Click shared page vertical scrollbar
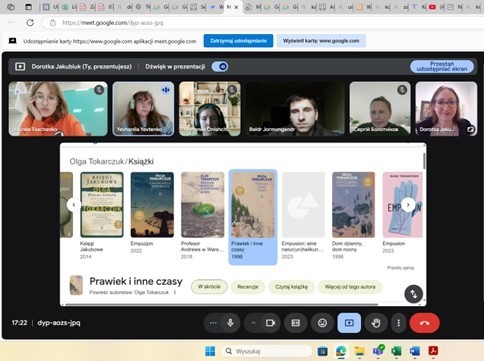484x361 pixels. point(424,161)
